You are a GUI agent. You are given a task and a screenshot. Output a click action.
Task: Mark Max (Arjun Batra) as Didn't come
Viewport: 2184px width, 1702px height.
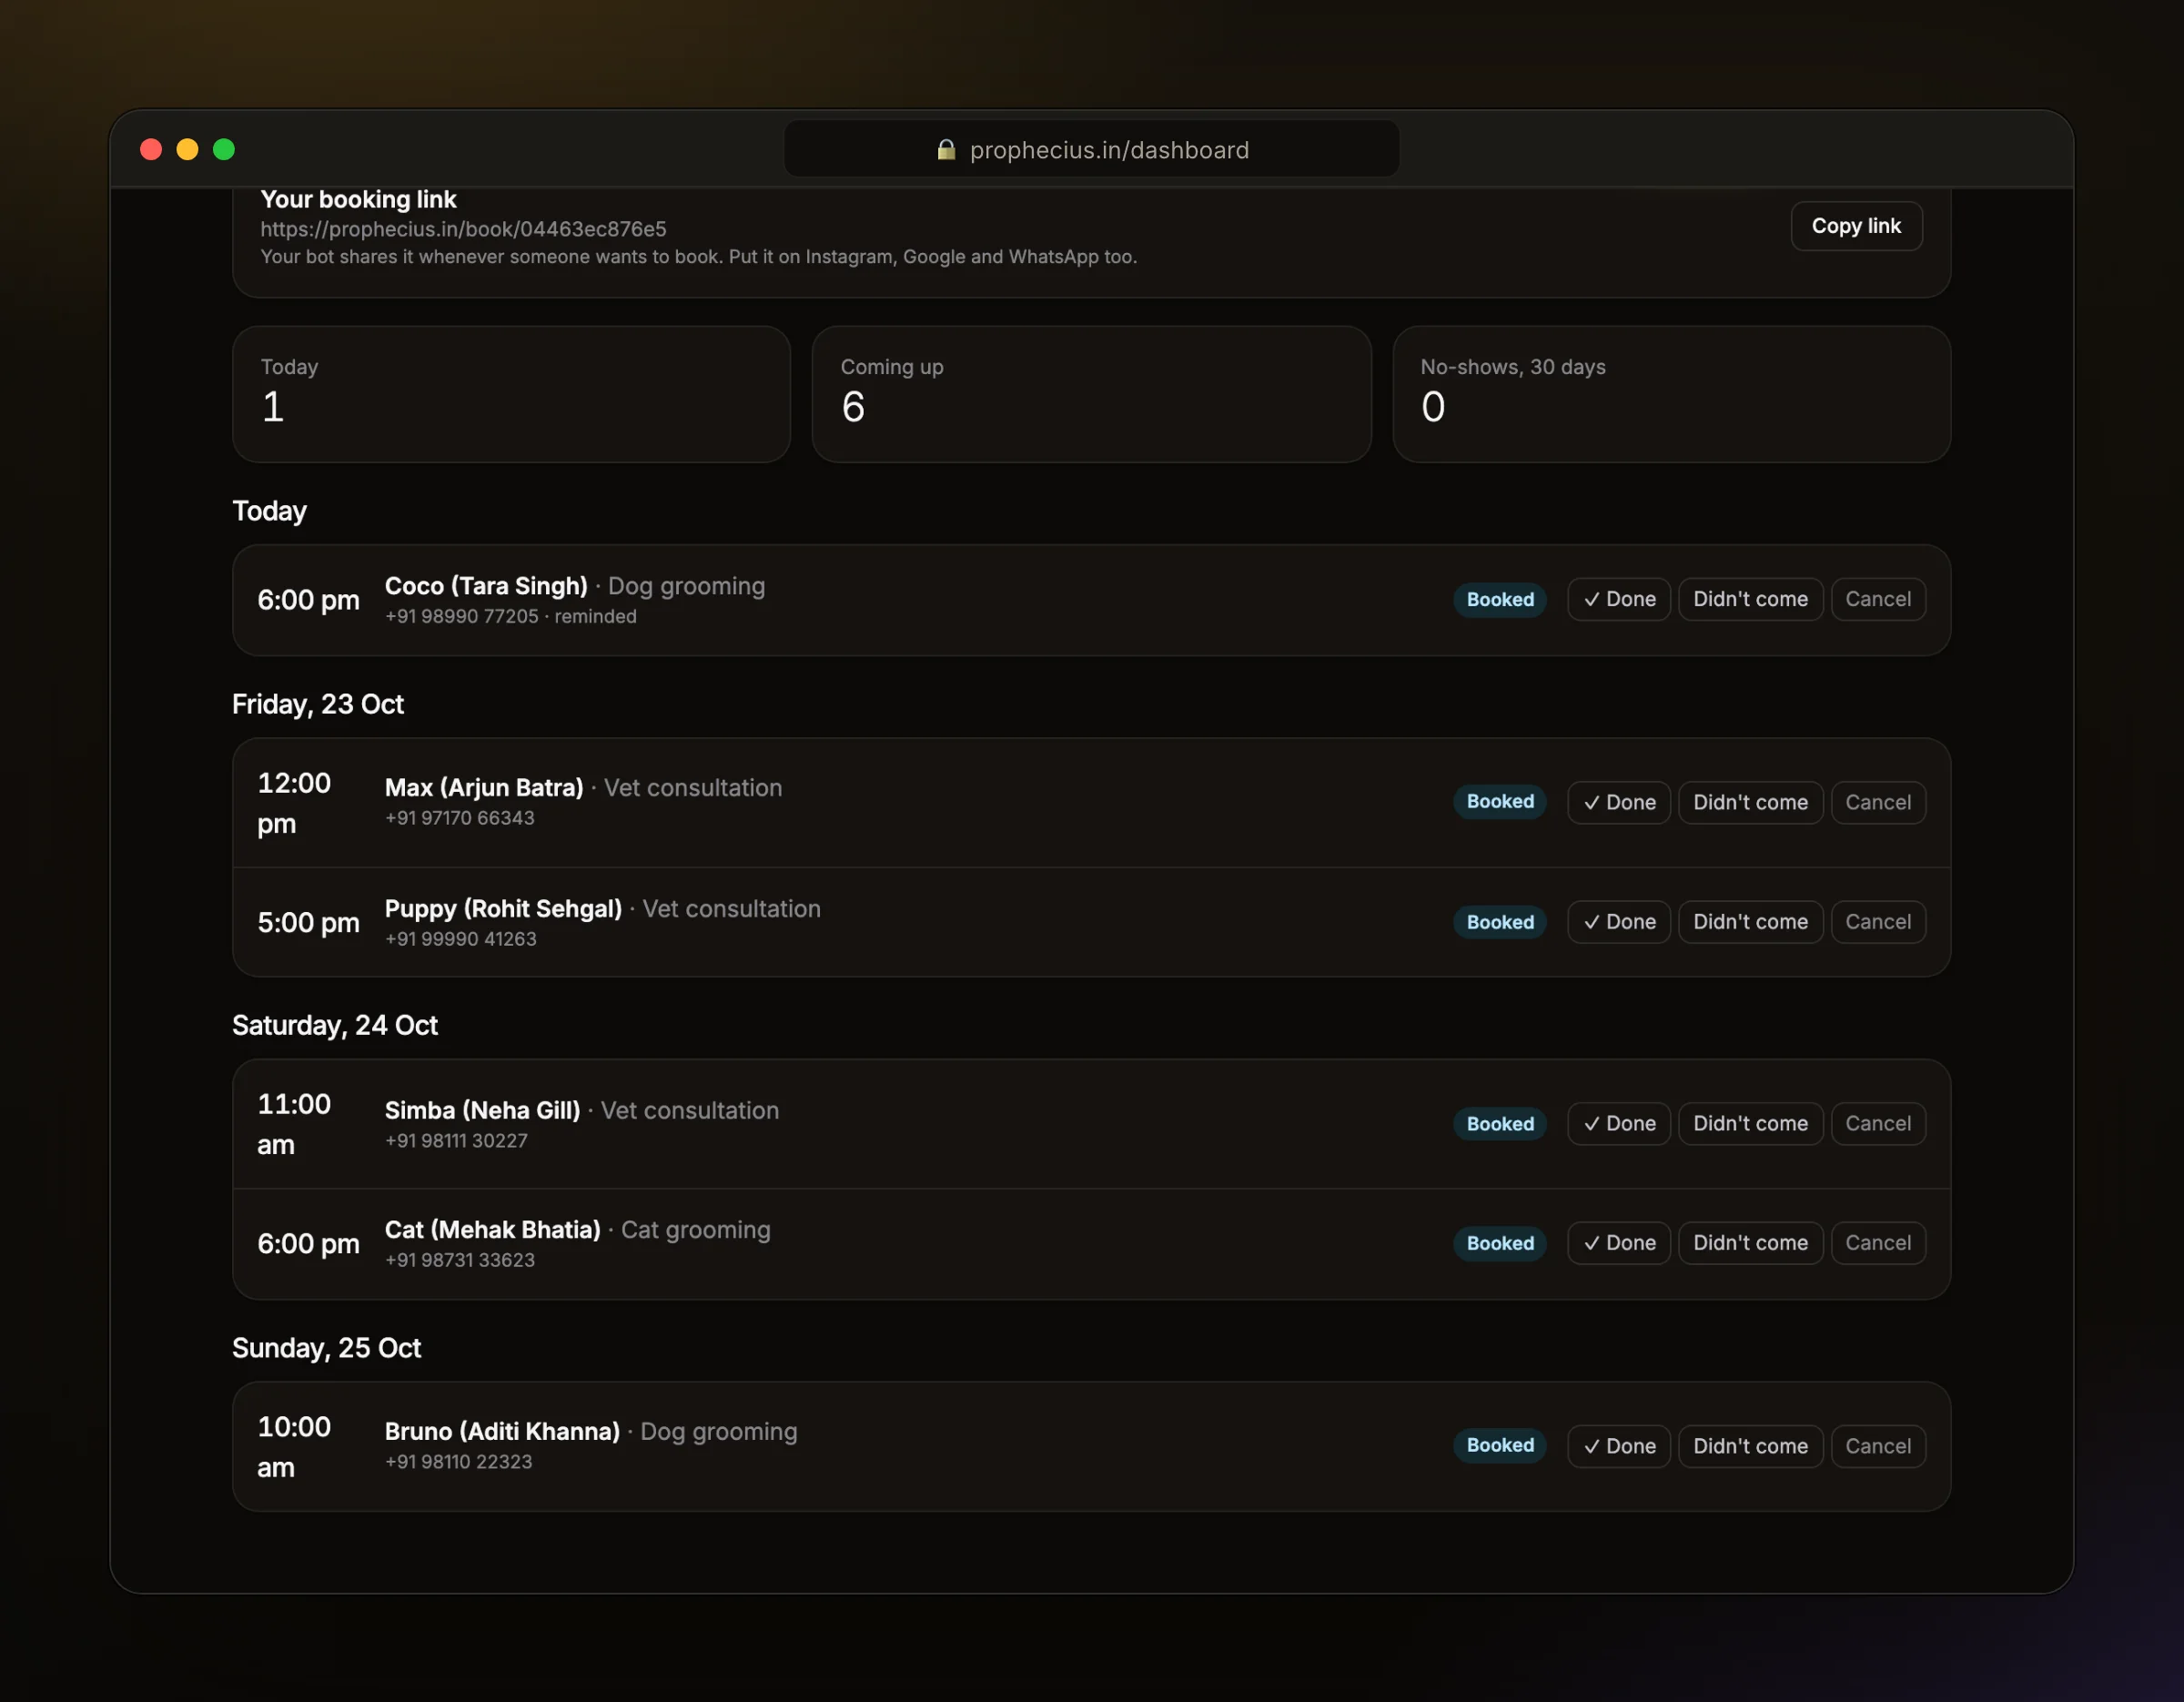[x=1750, y=802]
